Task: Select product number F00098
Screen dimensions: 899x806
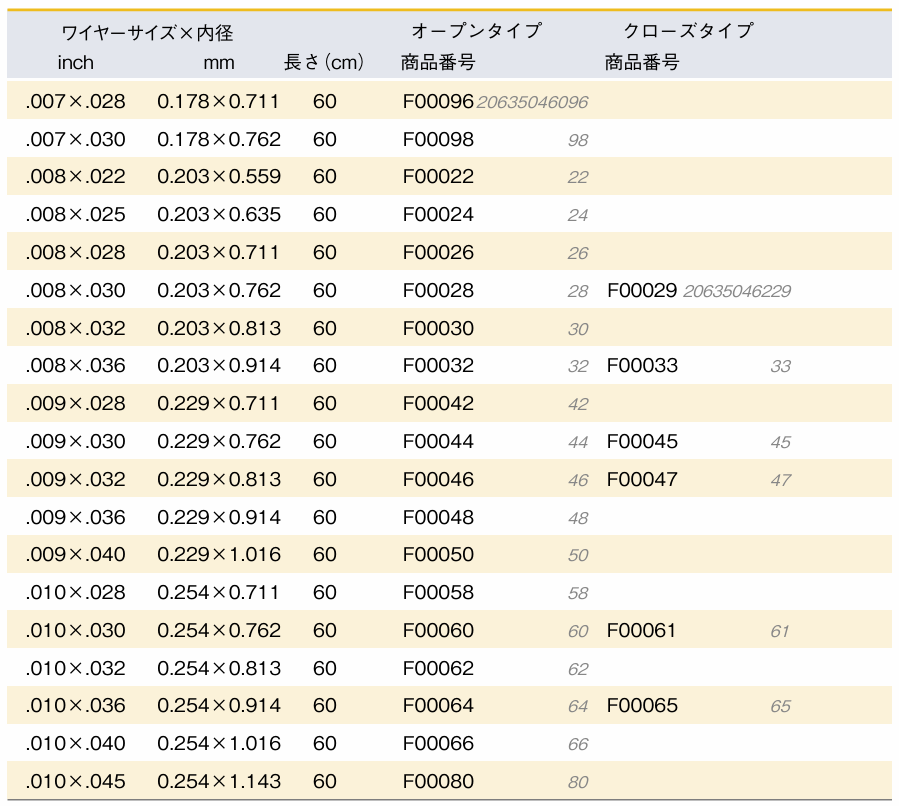Action: pyautogui.click(x=438, y=139)
